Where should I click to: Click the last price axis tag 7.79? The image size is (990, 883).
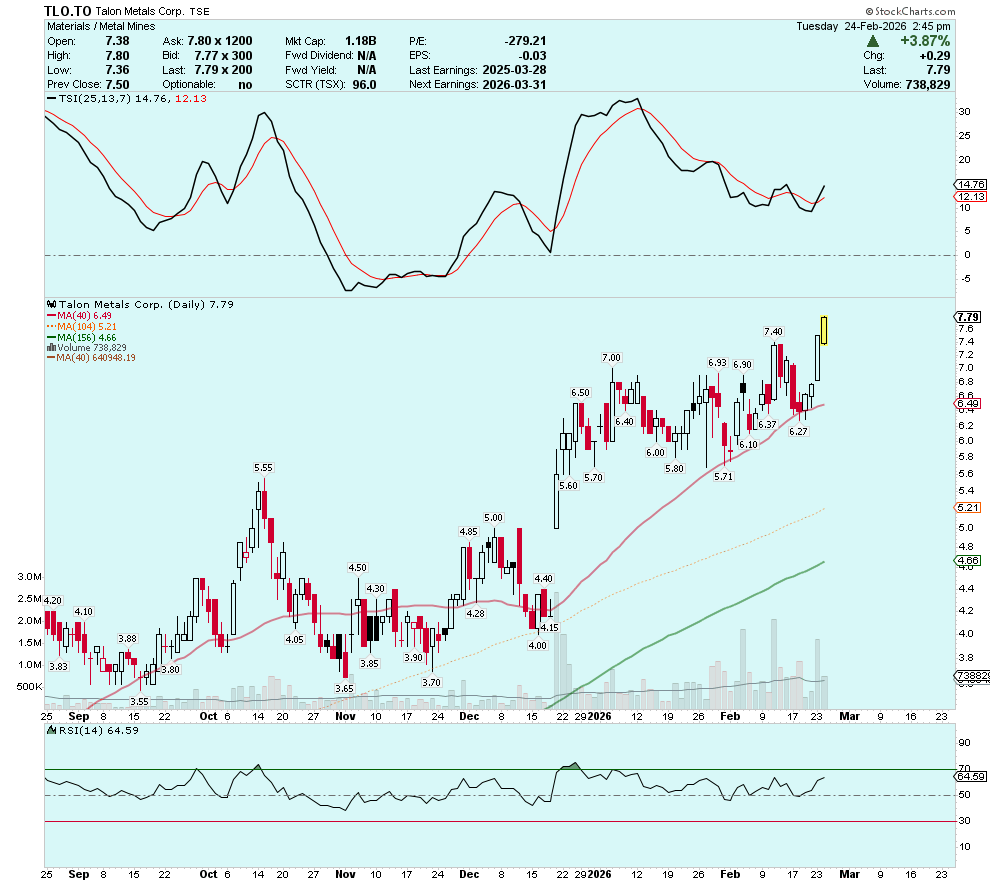(968, 317)
